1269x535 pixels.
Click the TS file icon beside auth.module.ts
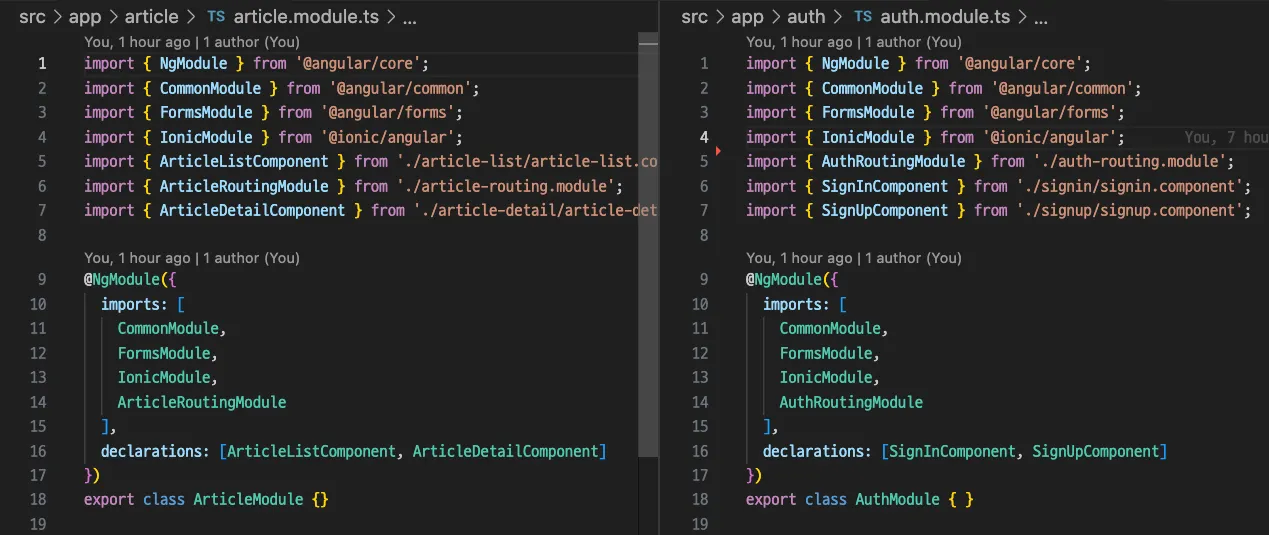[863, 17]
